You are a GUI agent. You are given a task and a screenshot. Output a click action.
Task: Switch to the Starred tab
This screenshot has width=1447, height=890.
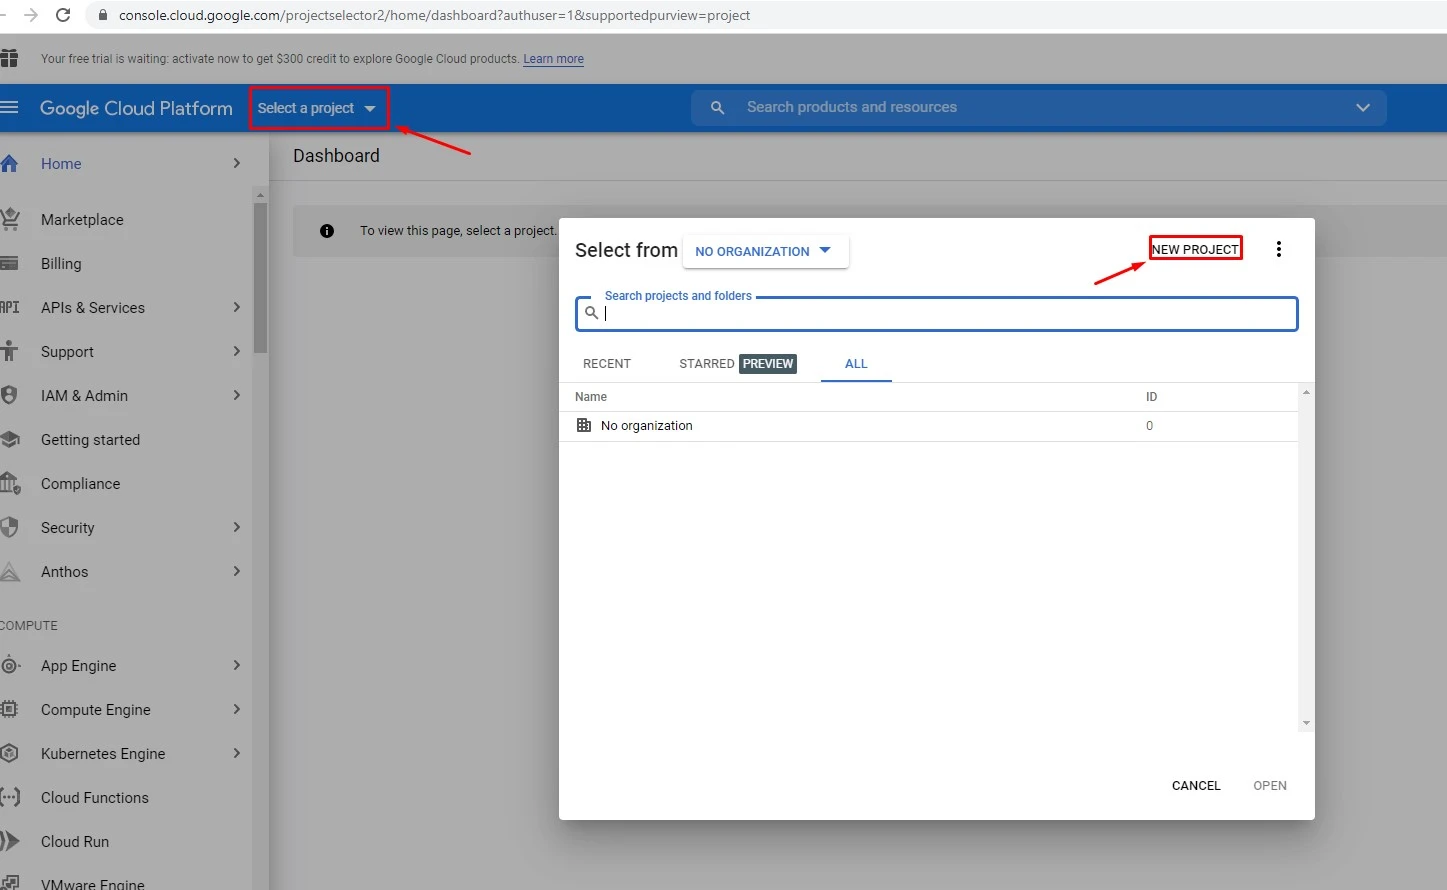[x=707, y=364]
